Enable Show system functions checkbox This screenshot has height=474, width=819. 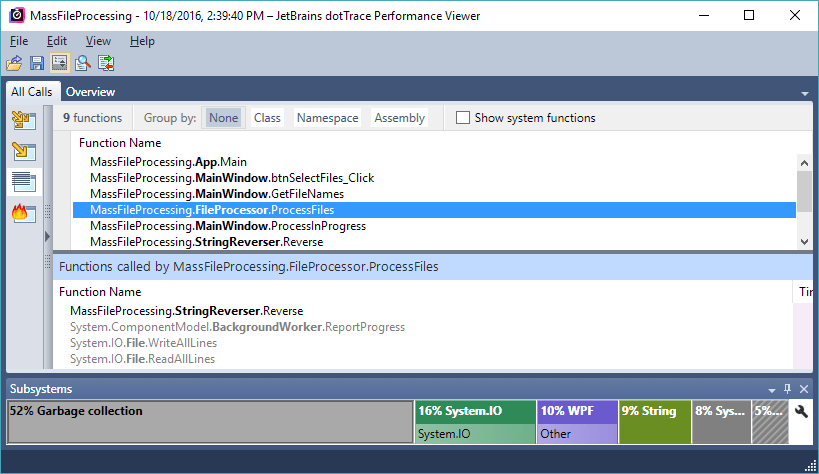point(462,118)
